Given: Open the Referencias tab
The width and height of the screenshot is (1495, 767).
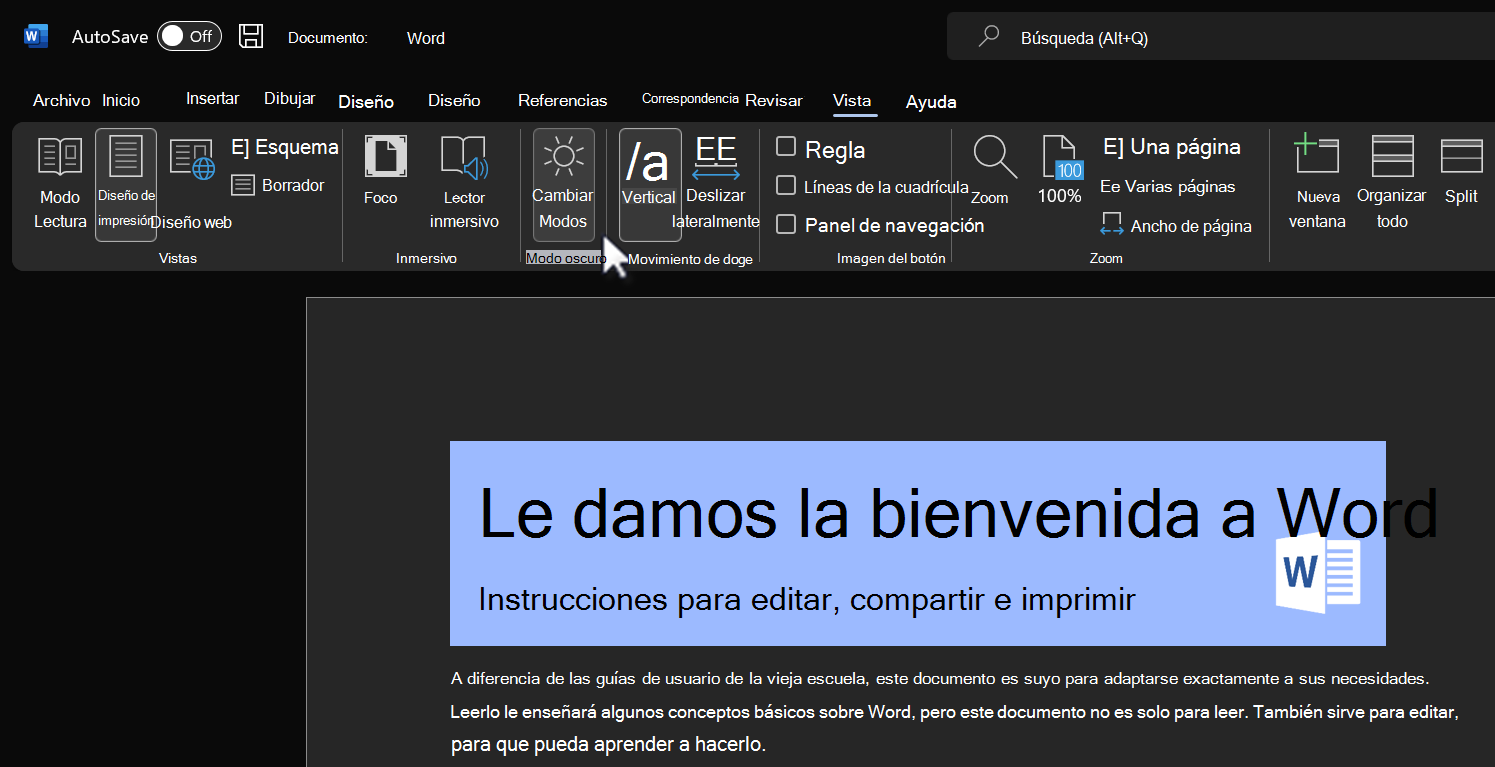Looking at the screenshot, I should pyautogui.click(x=562, y=100).
